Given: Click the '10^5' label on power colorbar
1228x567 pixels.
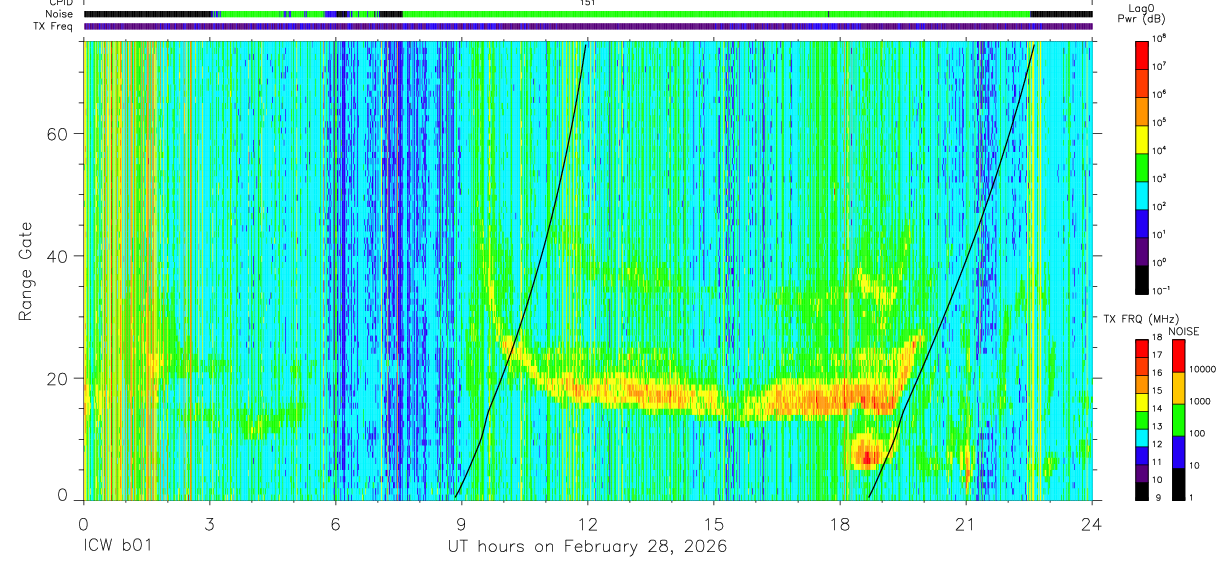Looking at the screenshot, I should tap(1160, 121).
